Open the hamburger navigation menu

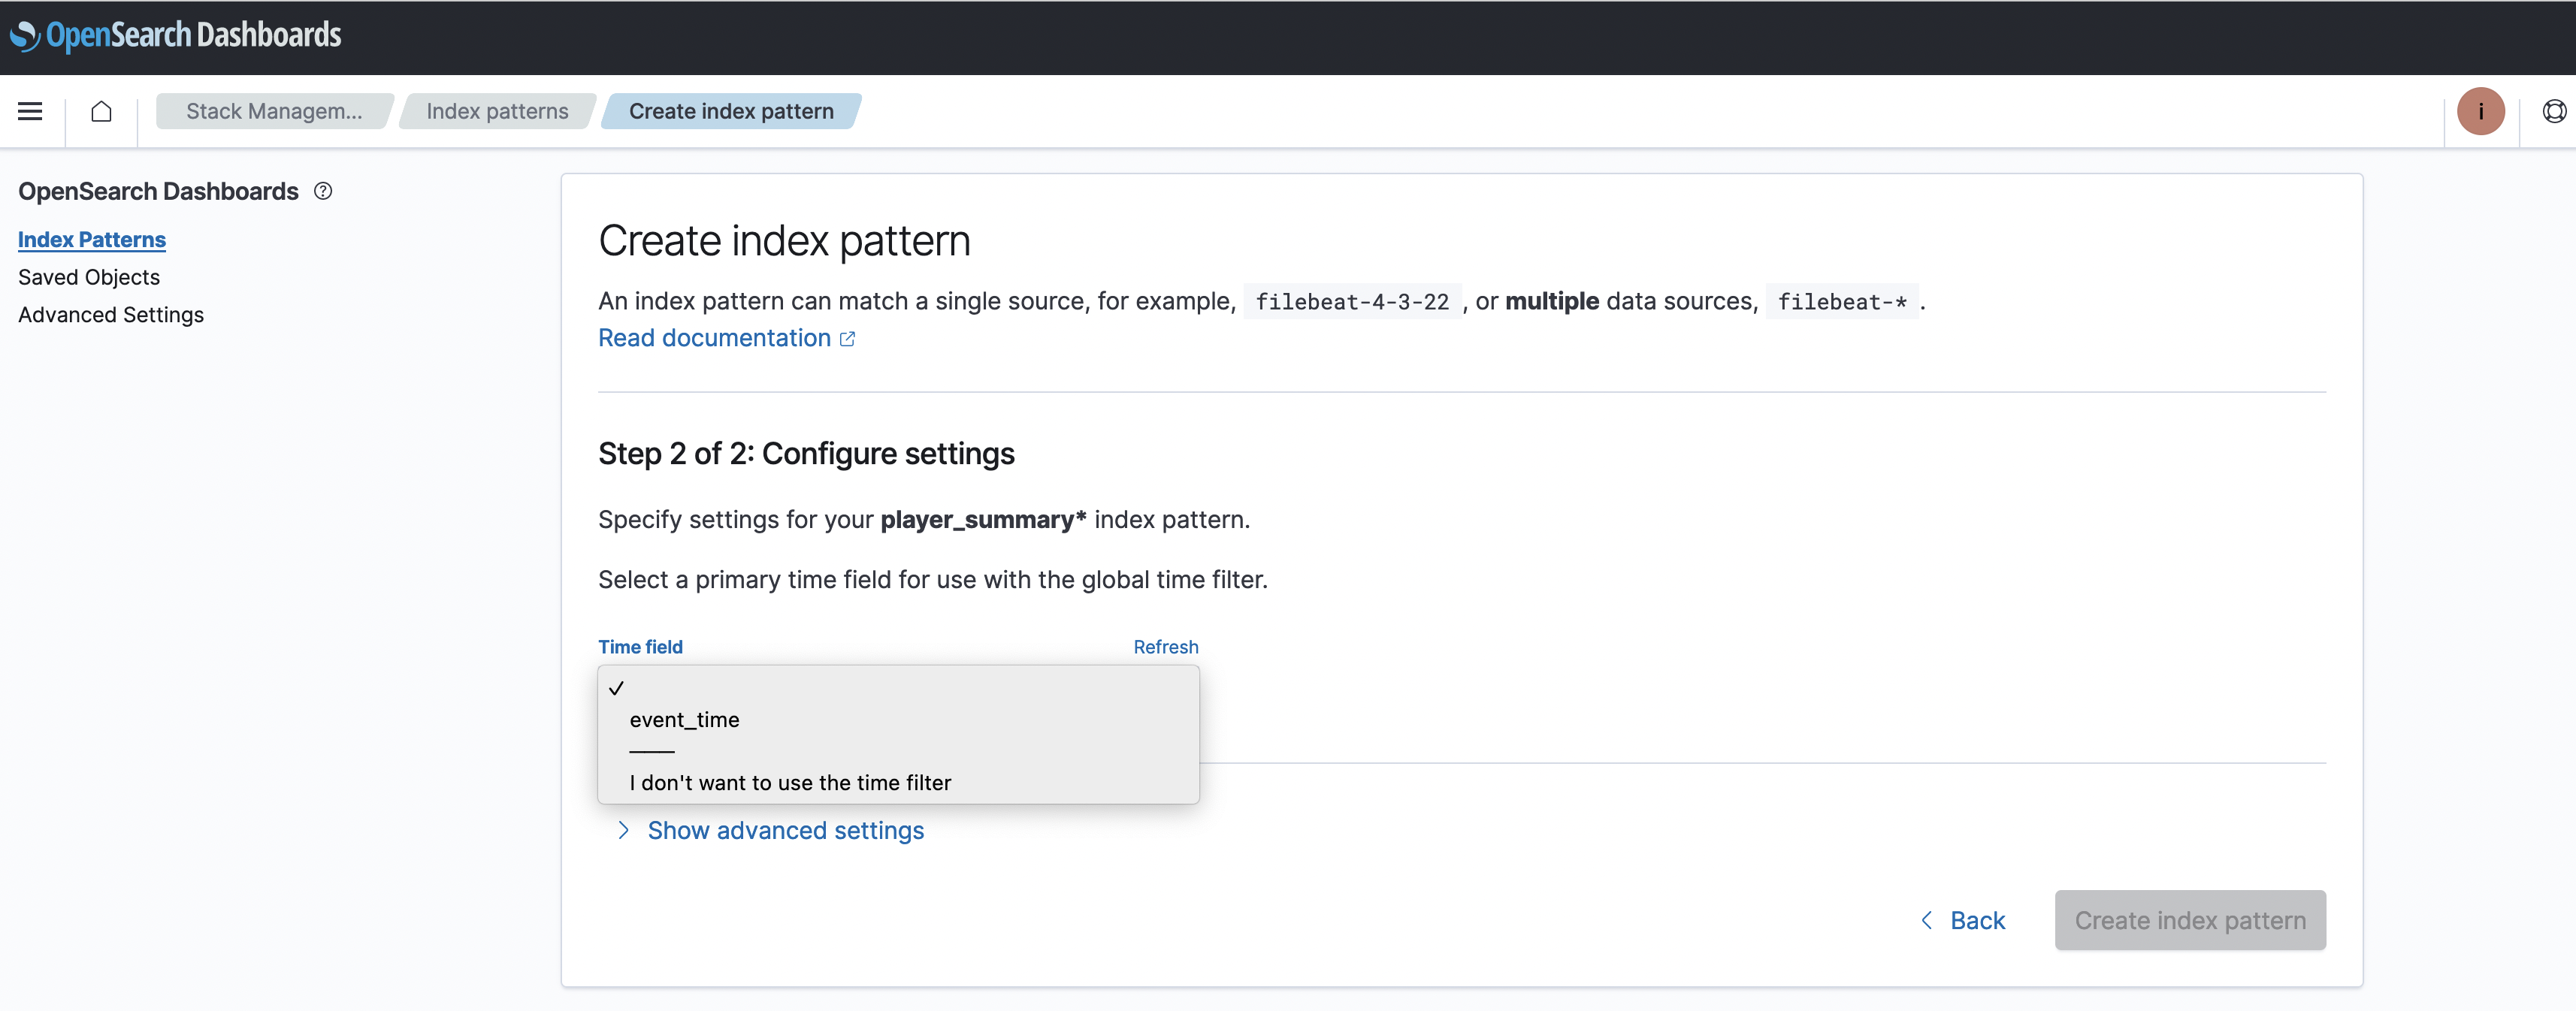[x=30, y=111]
